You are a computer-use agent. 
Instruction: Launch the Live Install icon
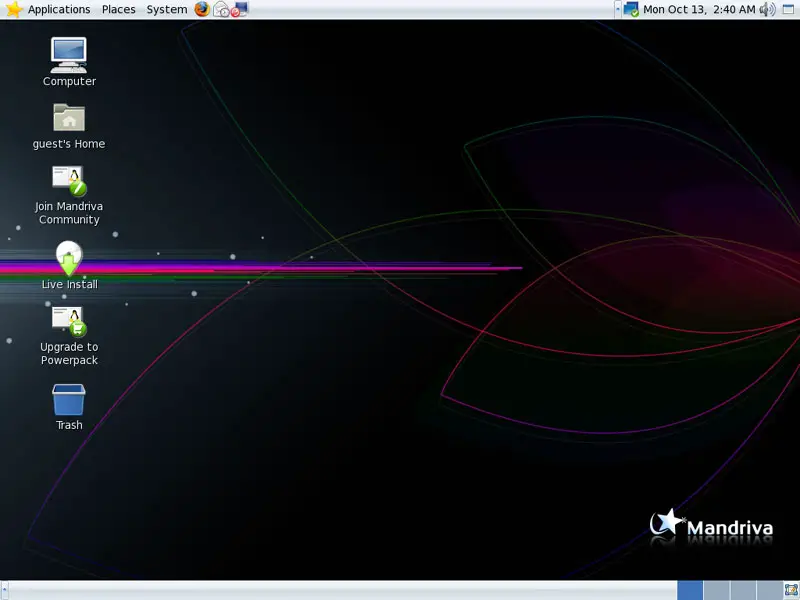click(69, 265)
